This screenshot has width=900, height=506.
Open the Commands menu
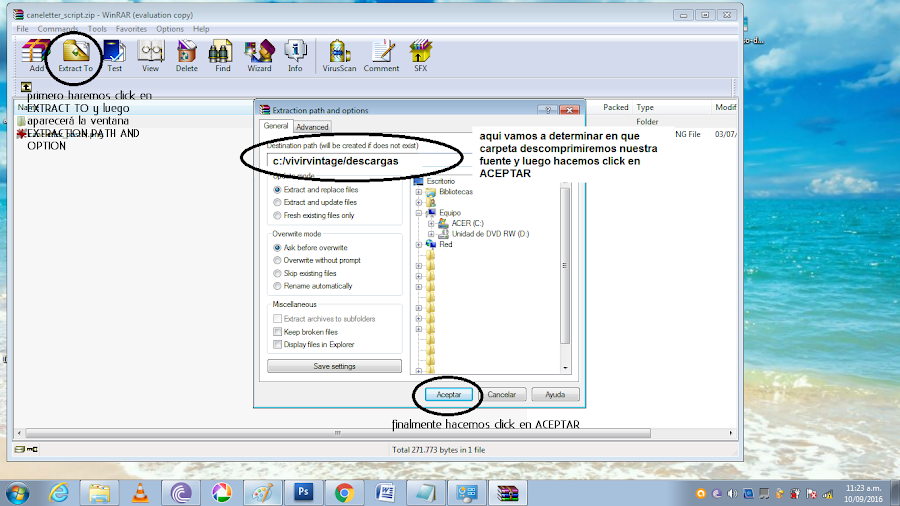click(x=57, y=29)
